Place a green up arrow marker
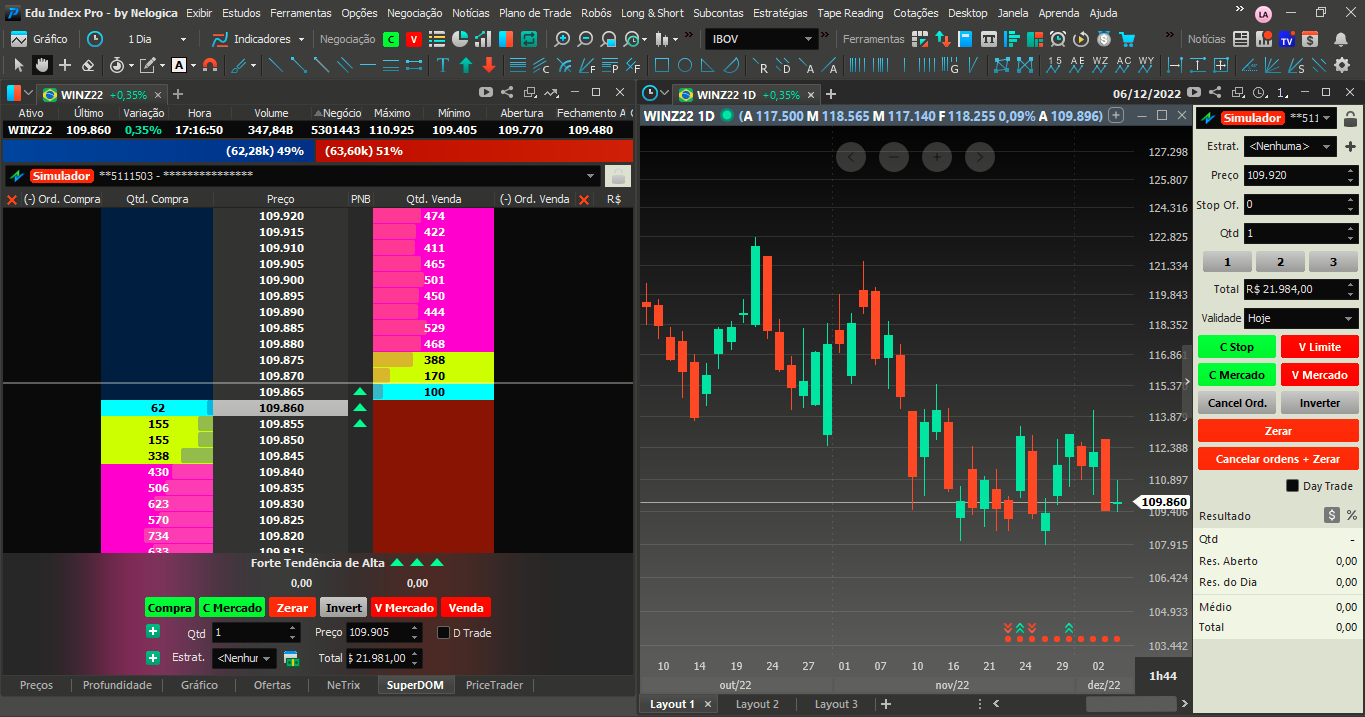1365x717 pixels. click(466, 65)
